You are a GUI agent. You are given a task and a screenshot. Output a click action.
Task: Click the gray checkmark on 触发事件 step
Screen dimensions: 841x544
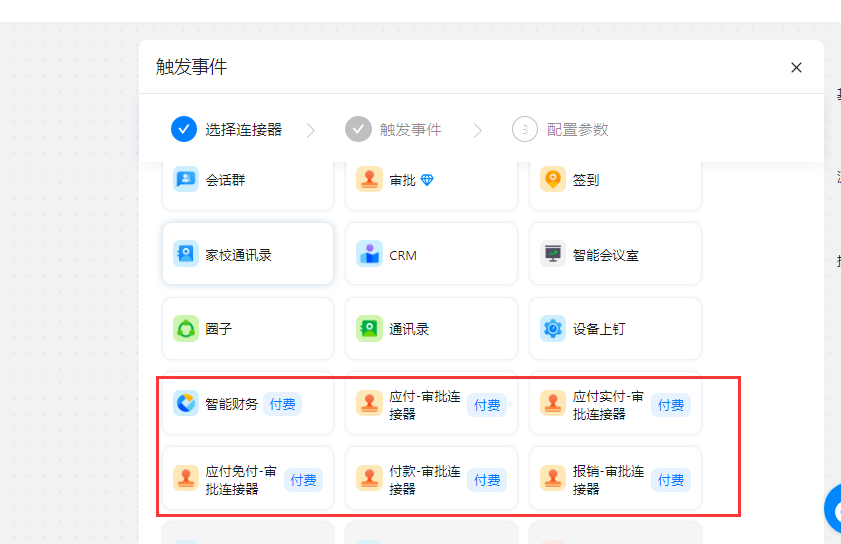coord(358,129)
